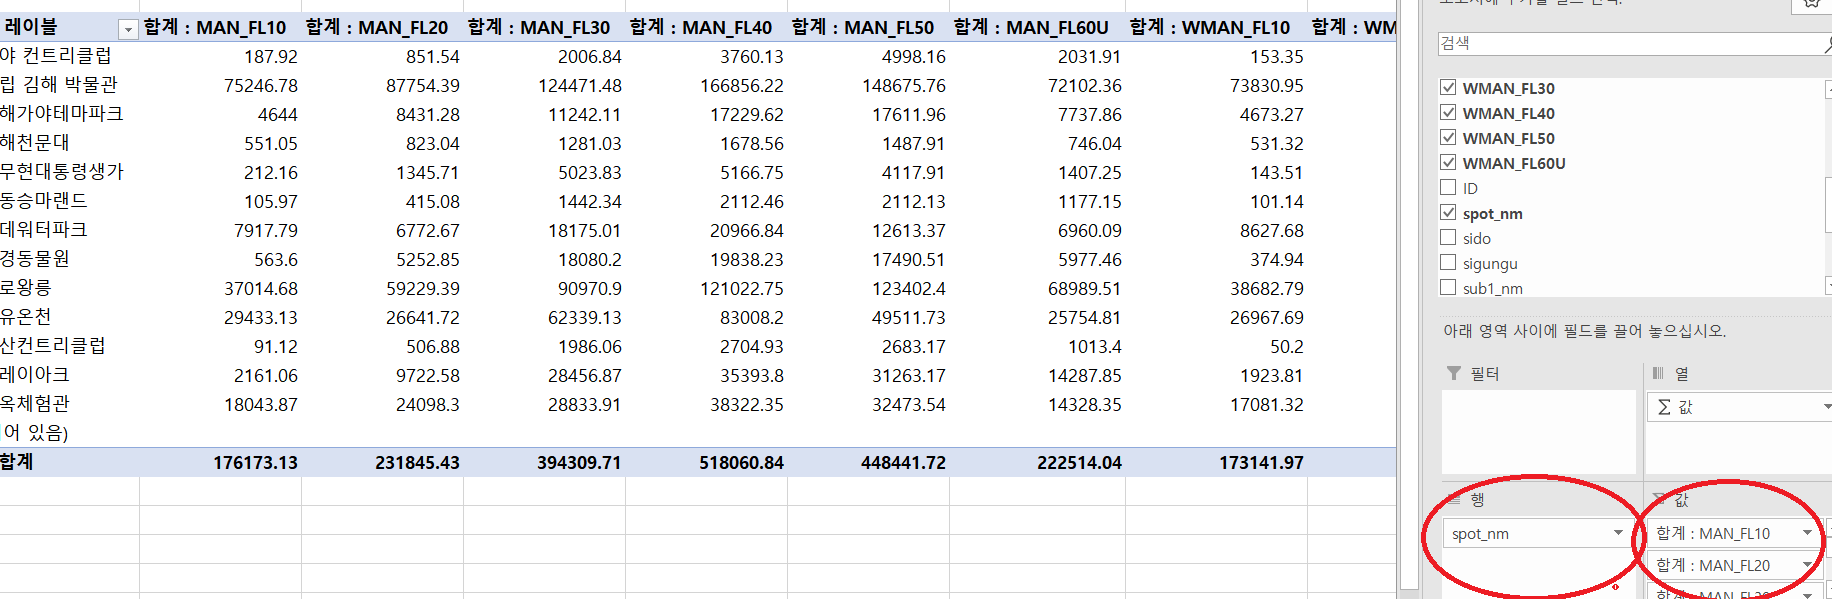Select cell with value 37014.68

(x=260, y=289)
